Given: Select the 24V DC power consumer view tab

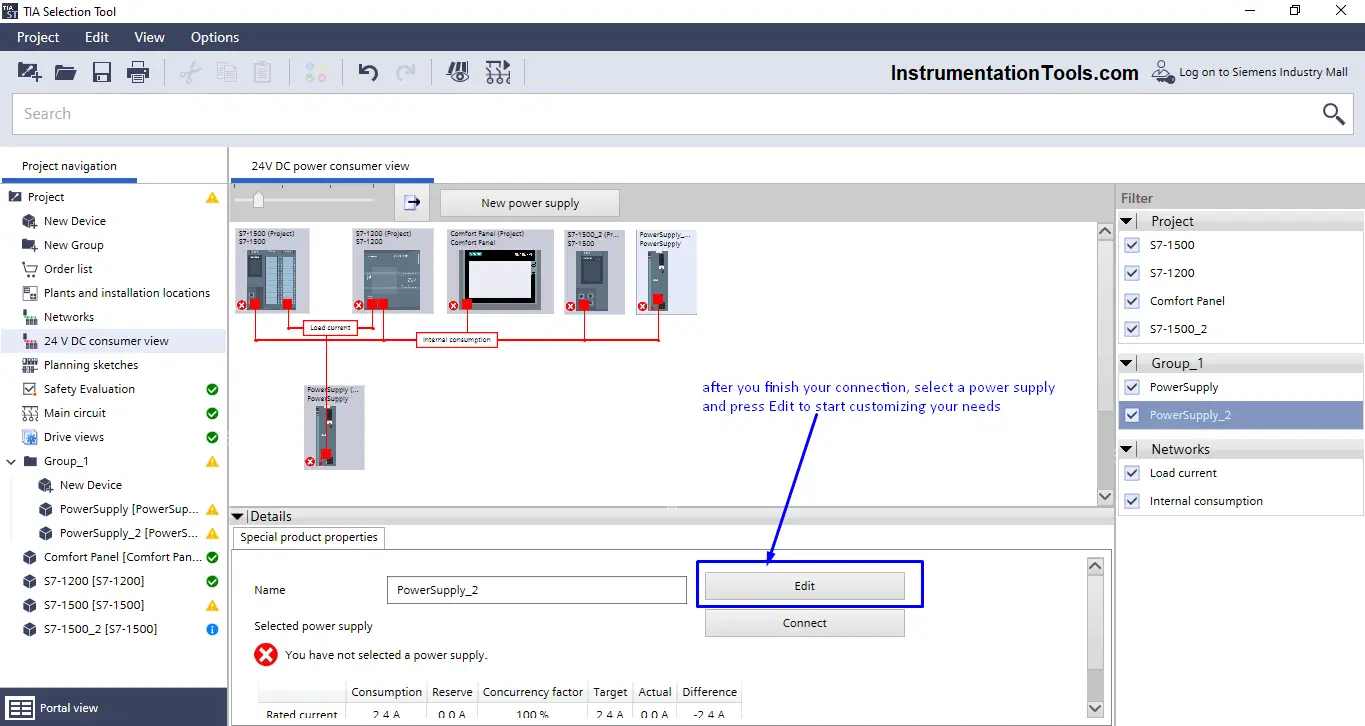Looking at the screenshot, I should (330, 166).
